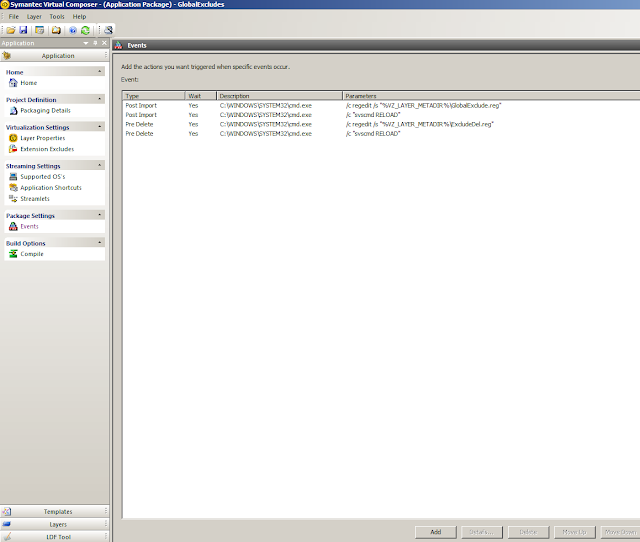The image size is (640, 542).
Task: Sort events by Type column header
Action: pos(153,96)
